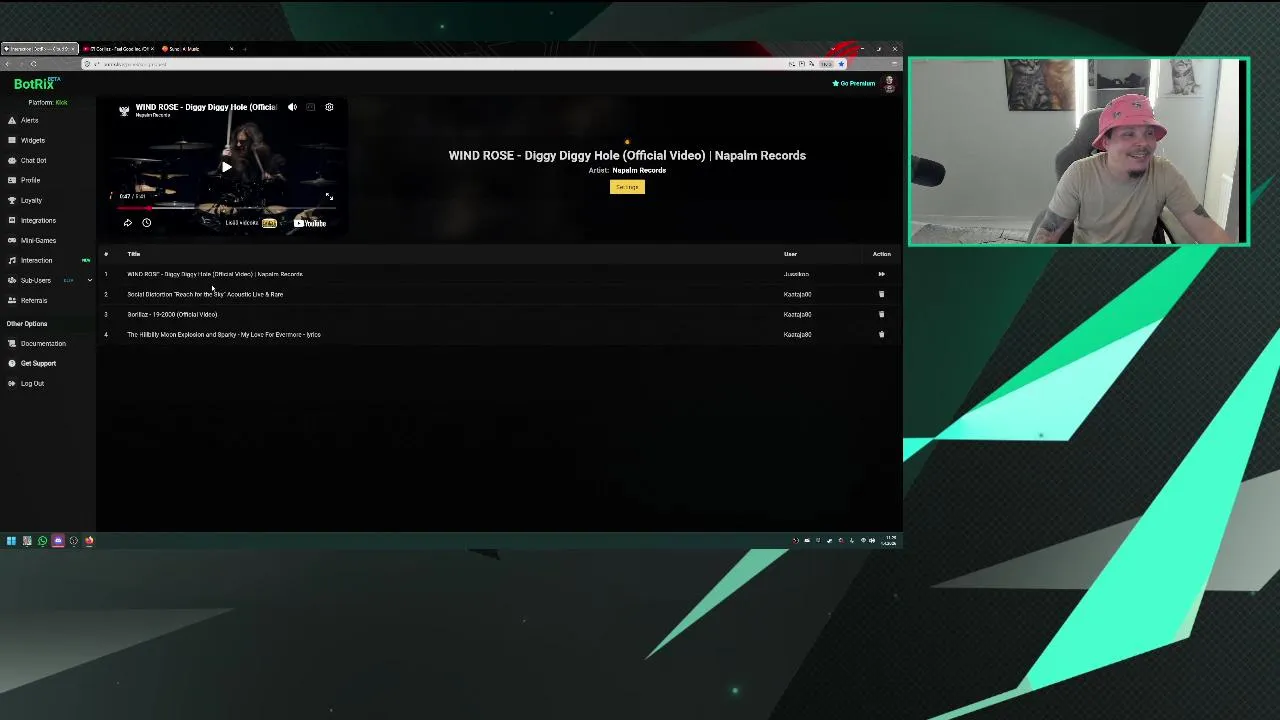Open the Widgets sidebar section
The height and width of the screenshot is (720, 1280).
pyautogui.click(x=32, y=140)
